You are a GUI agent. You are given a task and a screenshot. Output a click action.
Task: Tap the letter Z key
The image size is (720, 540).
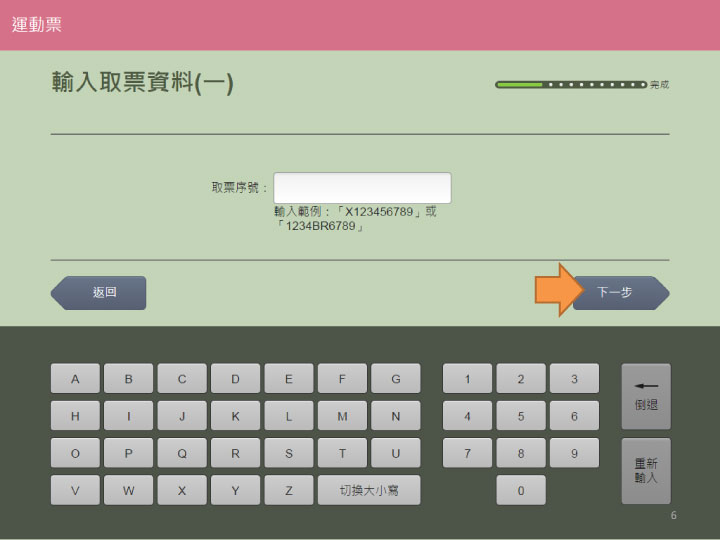(x=289, y=490)
